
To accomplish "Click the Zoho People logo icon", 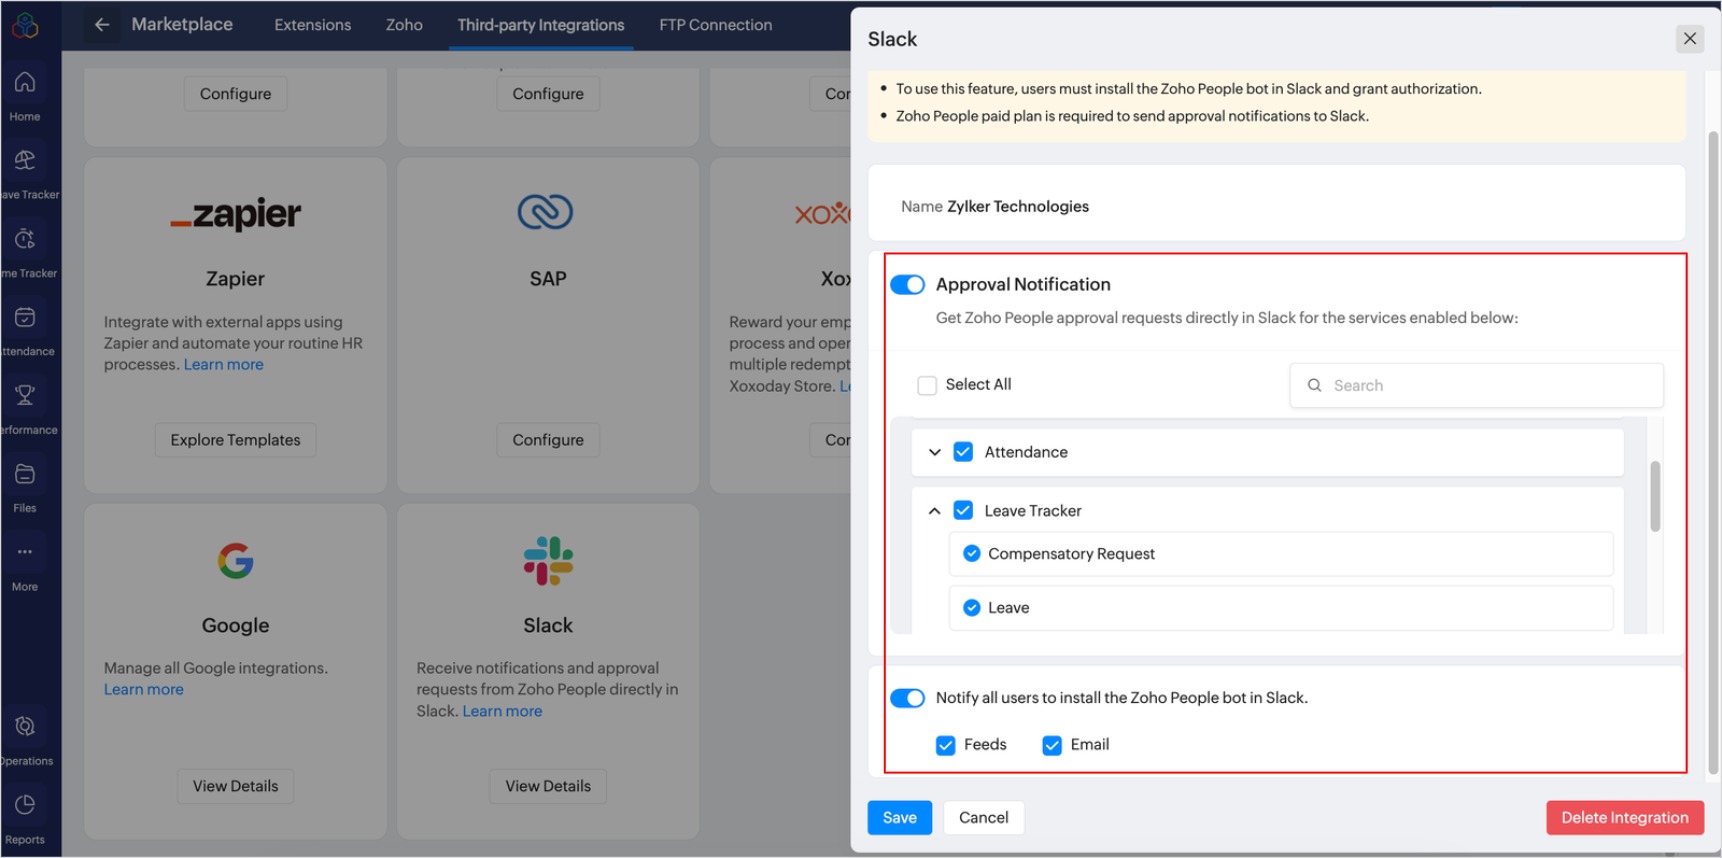I will (x=25, y=25).
